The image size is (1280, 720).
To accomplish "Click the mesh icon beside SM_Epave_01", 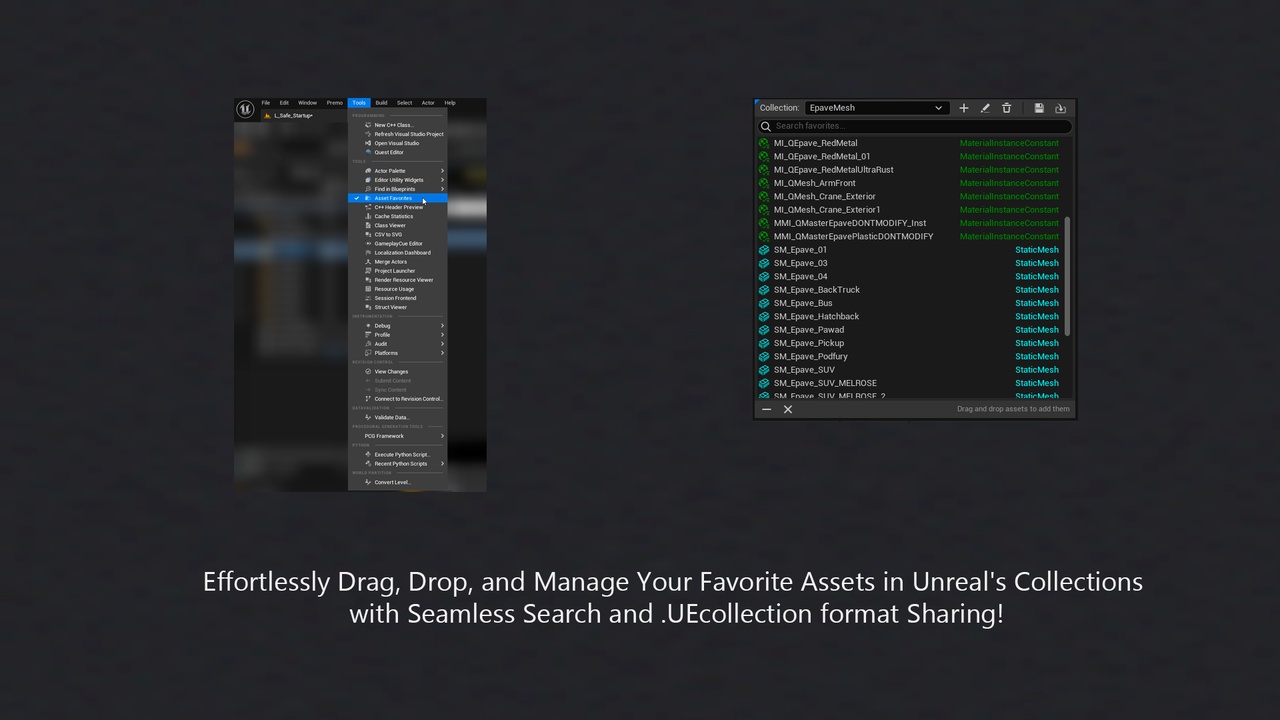I will [x=764, y=250].
